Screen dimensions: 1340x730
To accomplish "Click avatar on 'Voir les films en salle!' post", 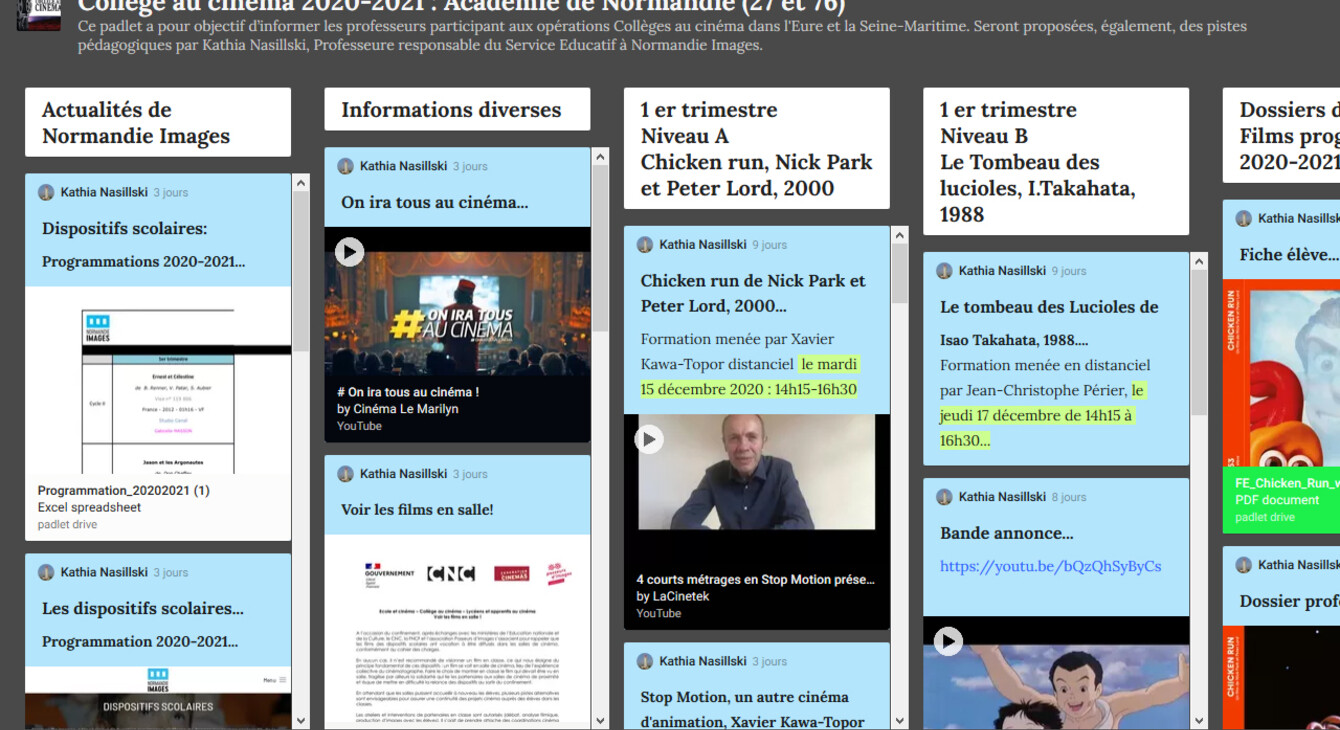I will (x=345, y=474).
